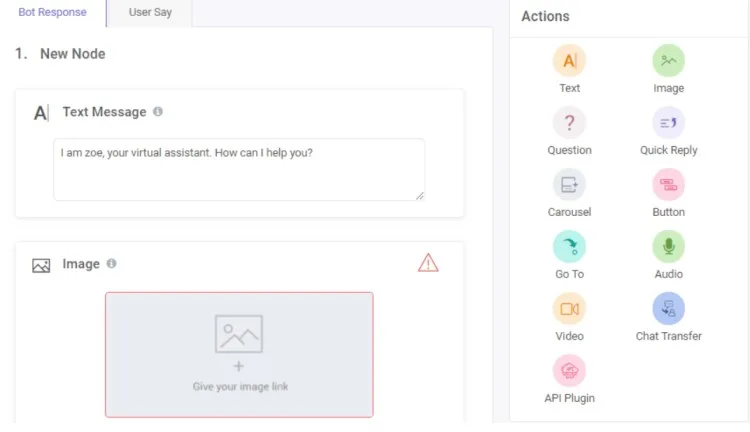Click the New Node title

(72, 54)
